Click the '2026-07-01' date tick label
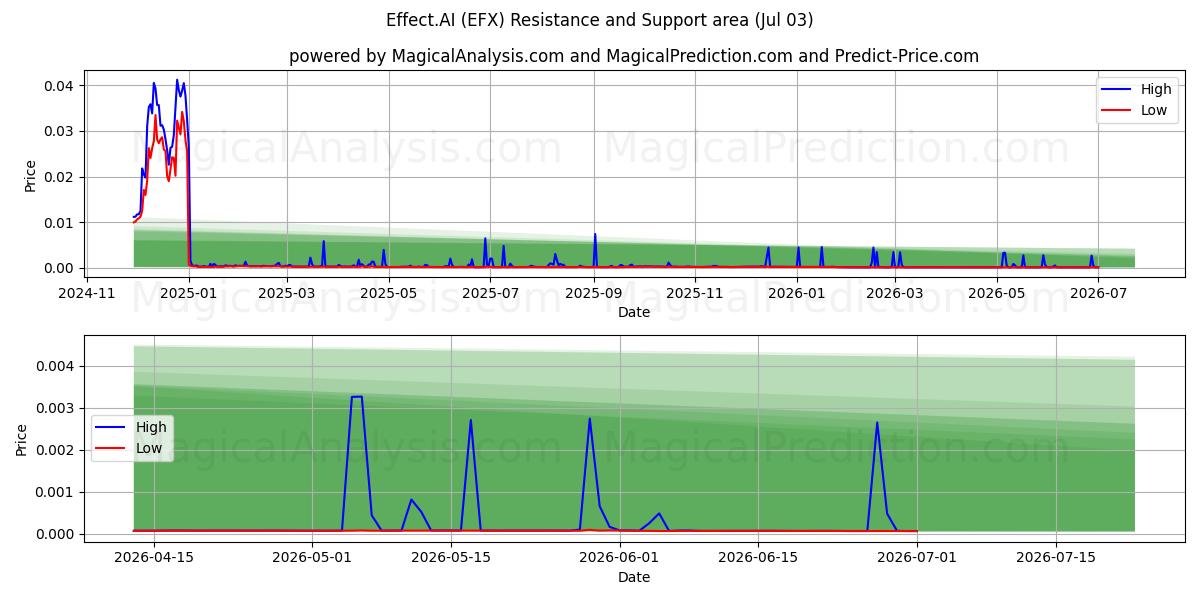 point(917,557)
